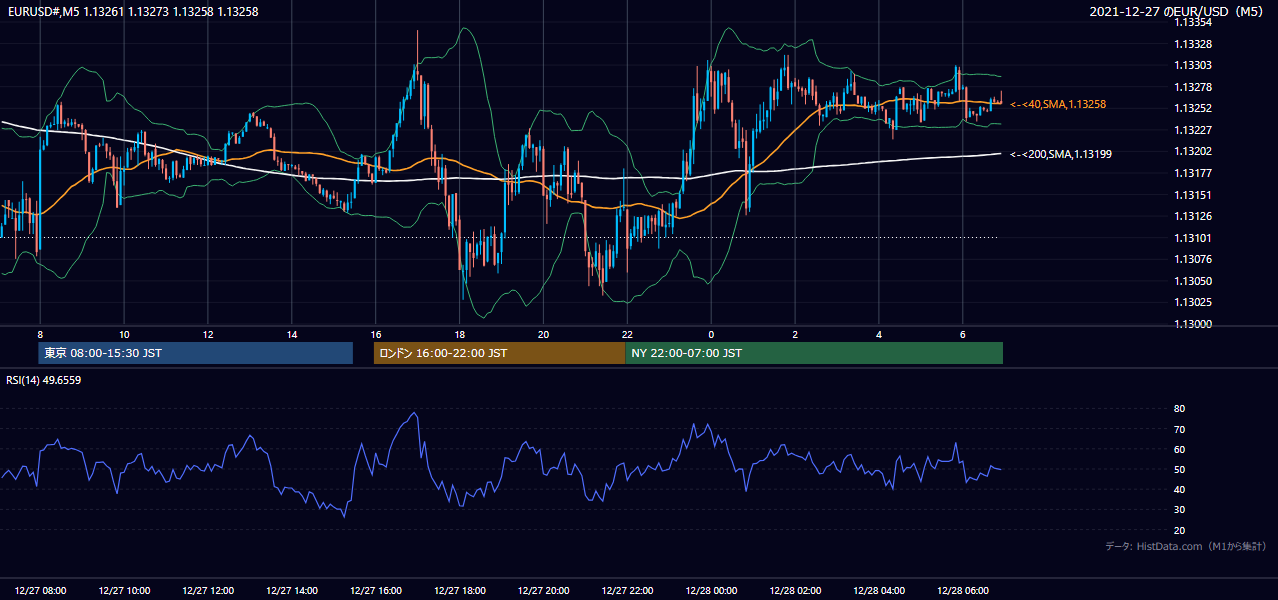This screenshot has width=1278, height=600.
Task: Click time label 12/28 06:00
Action: [x=963, y=590]
